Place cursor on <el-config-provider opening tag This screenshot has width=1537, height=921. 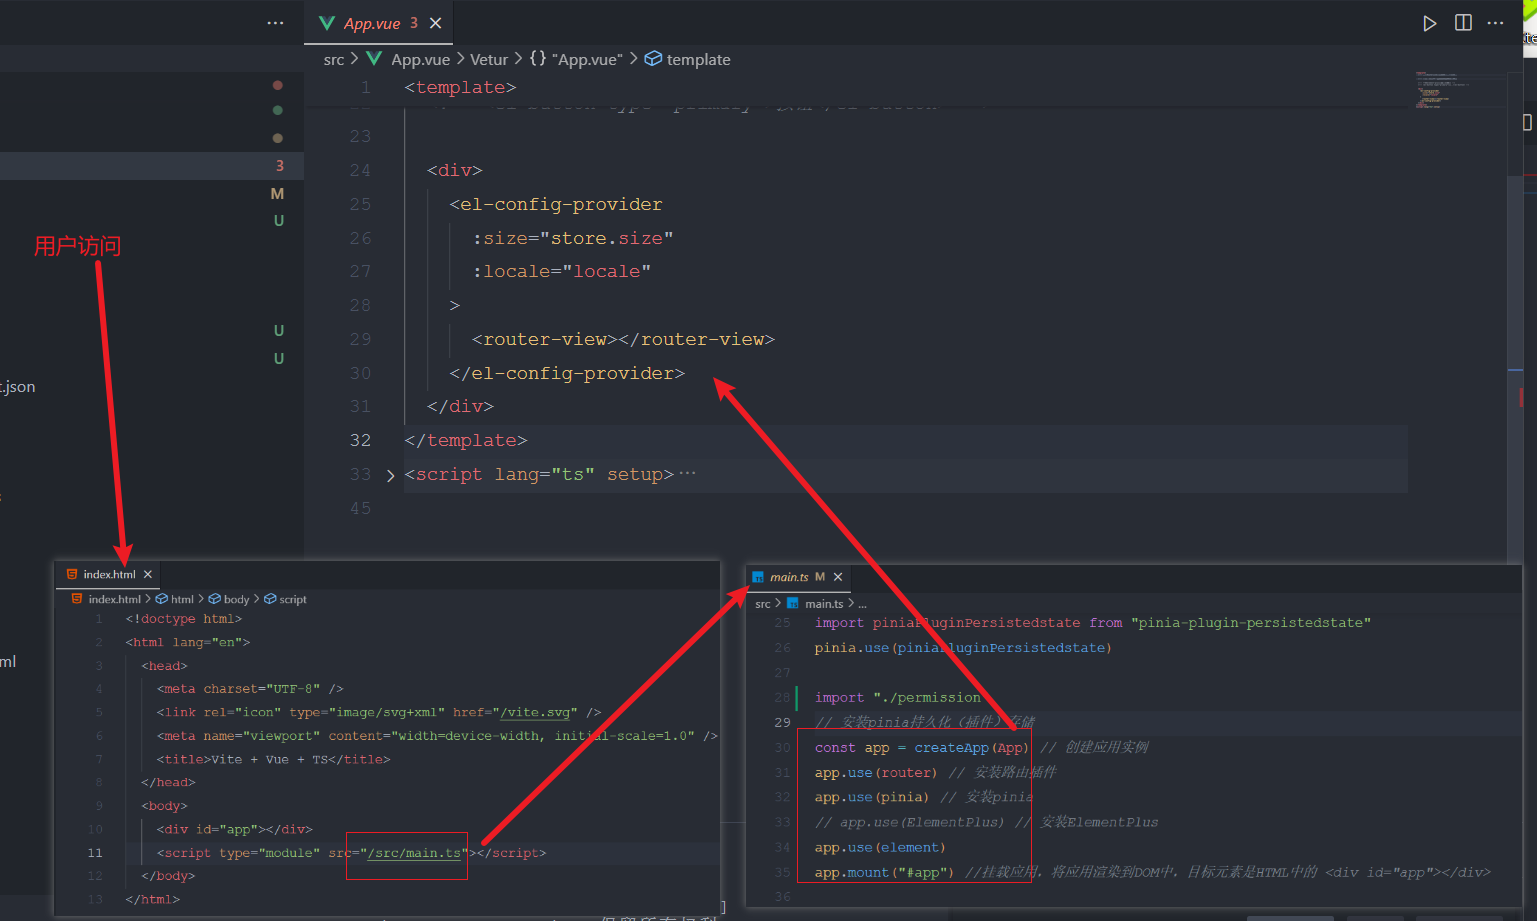tap(556, 204)
